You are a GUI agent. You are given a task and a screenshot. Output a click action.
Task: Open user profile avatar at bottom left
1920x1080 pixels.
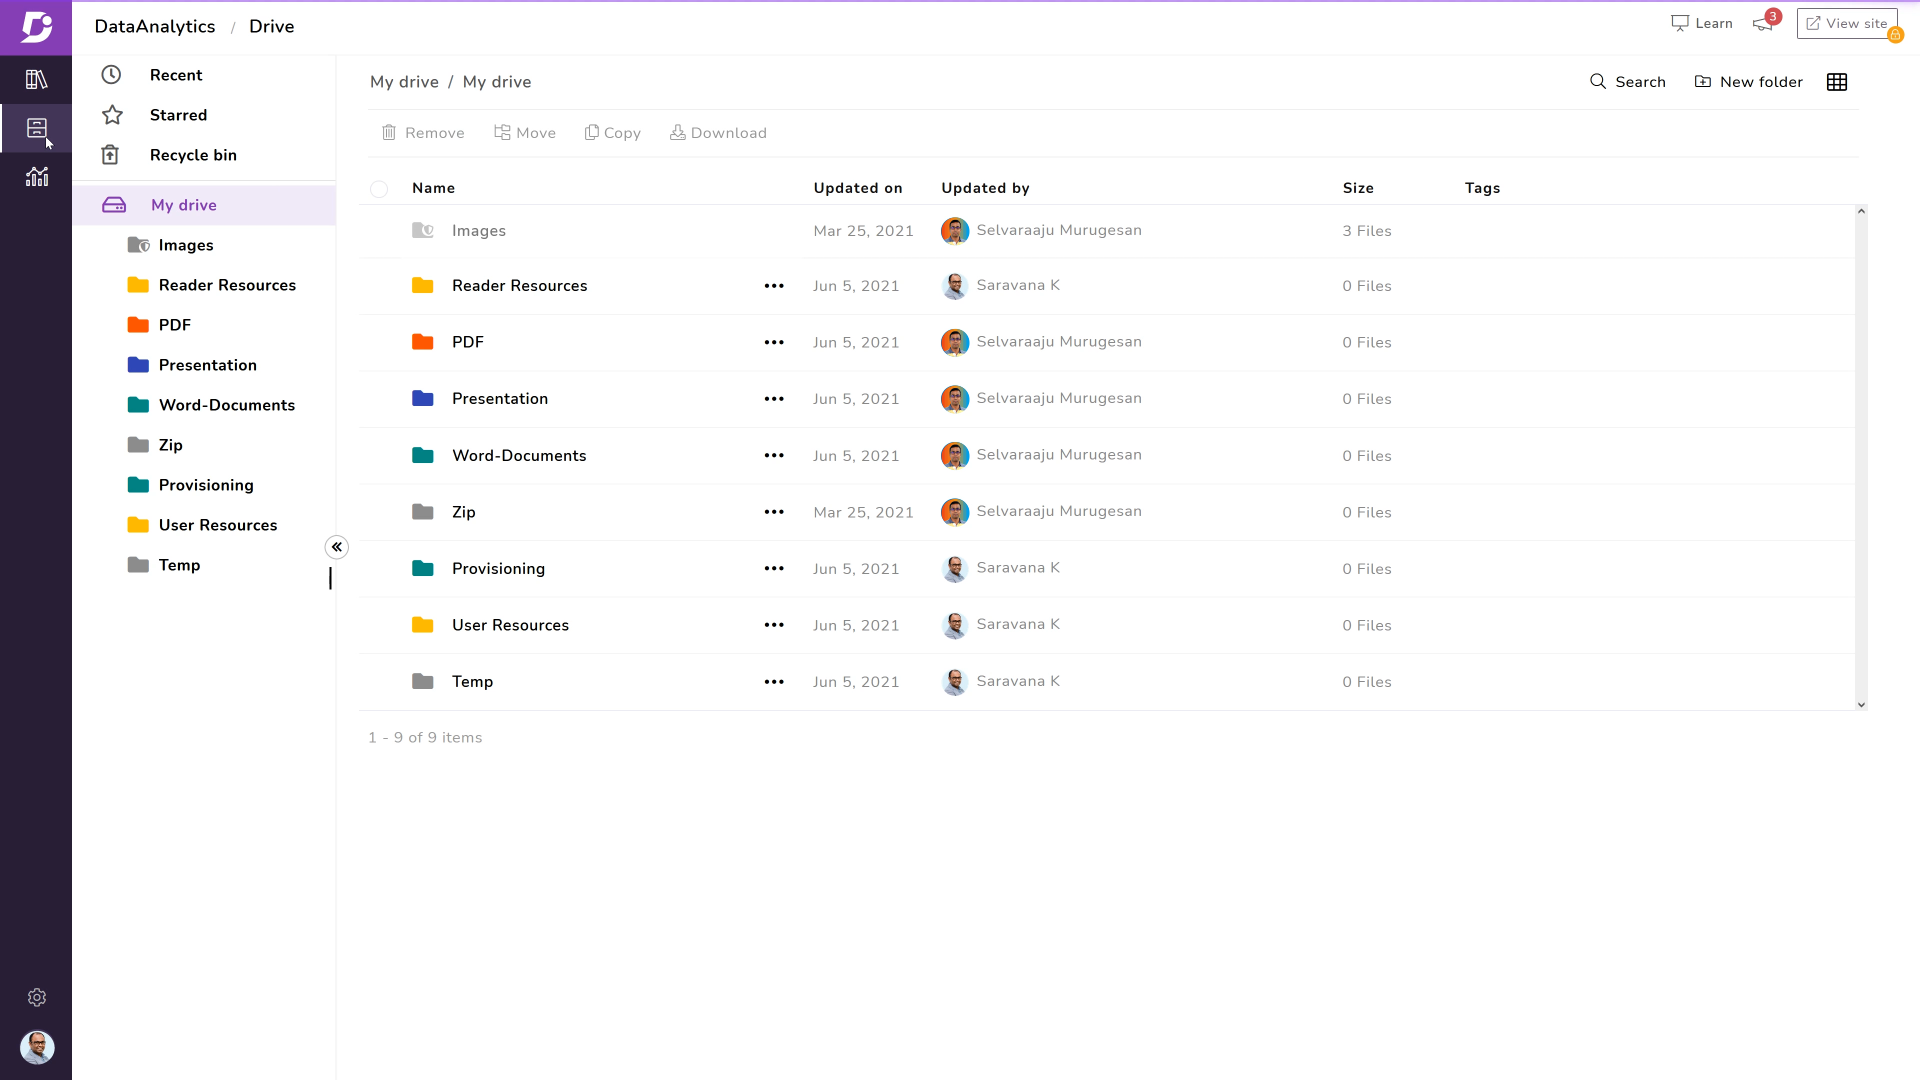[37, 1047]
